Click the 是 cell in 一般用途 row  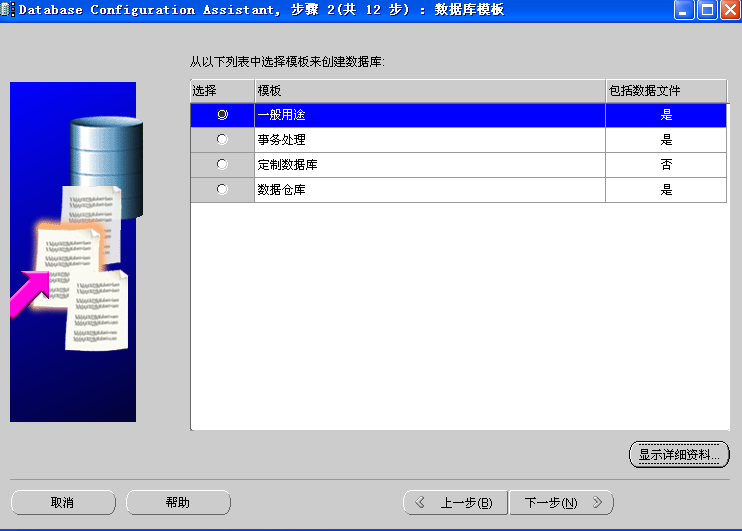click(666, 115)
